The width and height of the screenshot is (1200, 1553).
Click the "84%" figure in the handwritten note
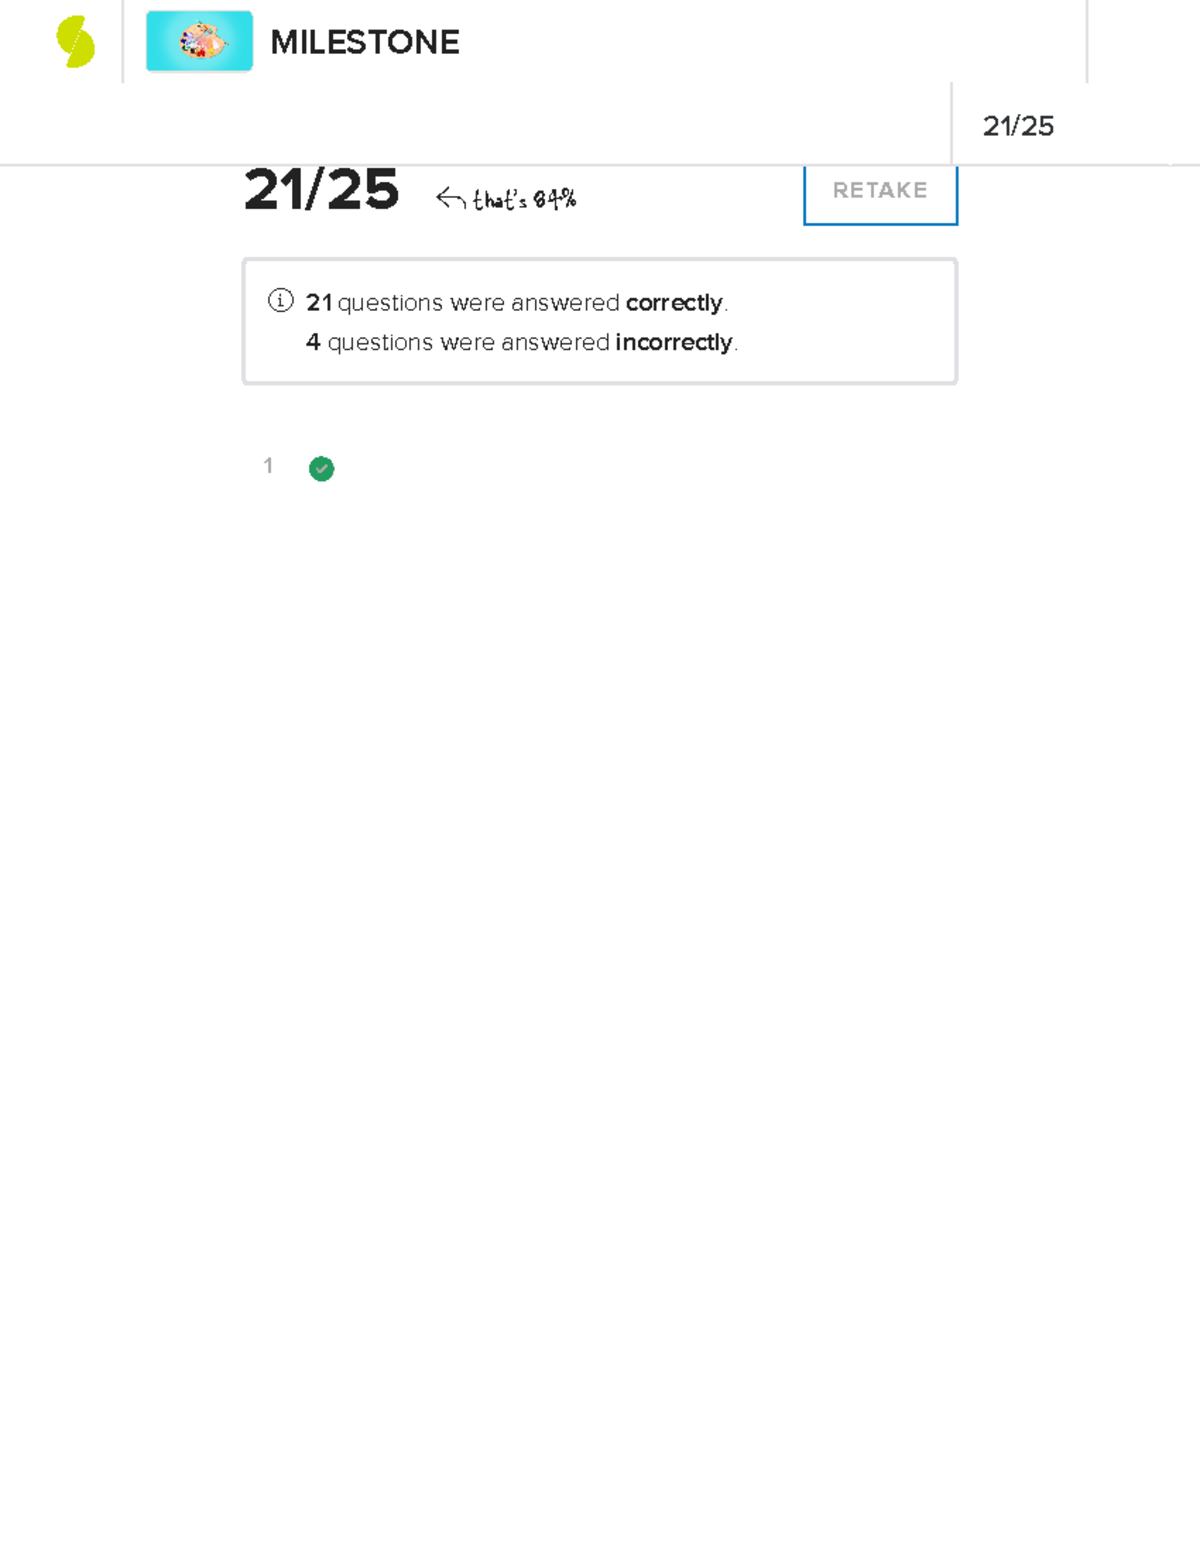point(554,200)
